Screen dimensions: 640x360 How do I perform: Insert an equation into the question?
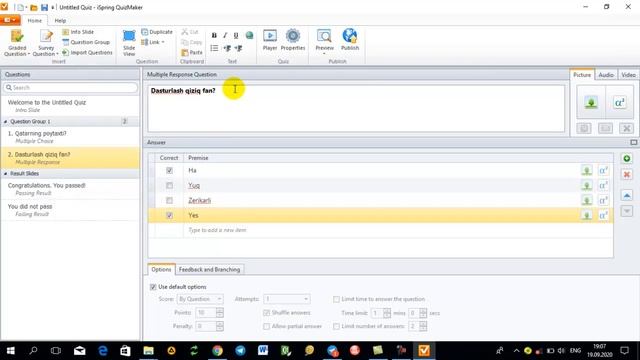coord(620,102)
